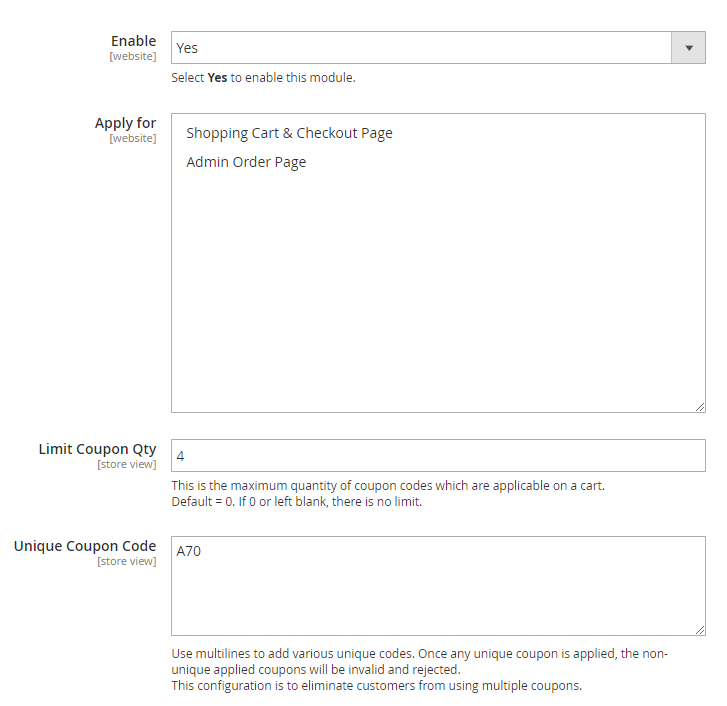Click the 'Use multilines' help note
The image size is (727, 706).
click(x=420, y=654)
